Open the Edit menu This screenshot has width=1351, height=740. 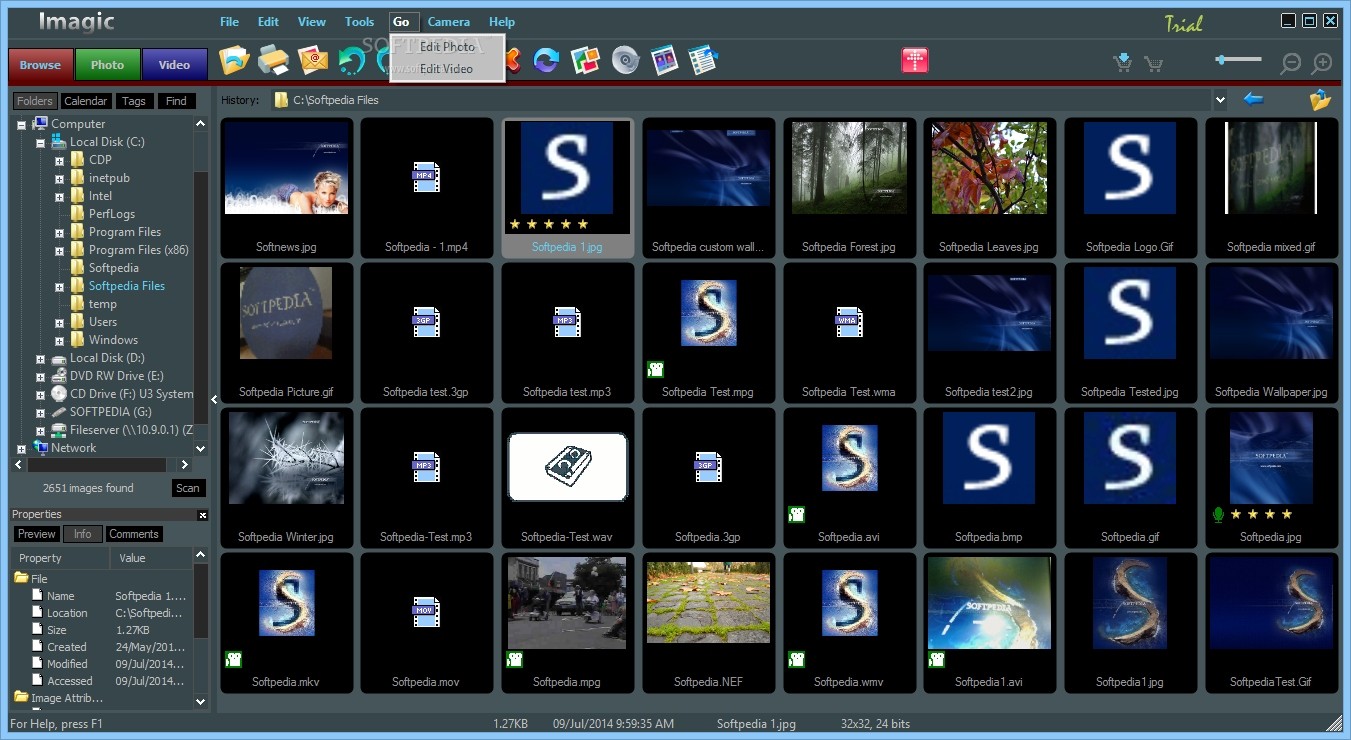(268, 21)
